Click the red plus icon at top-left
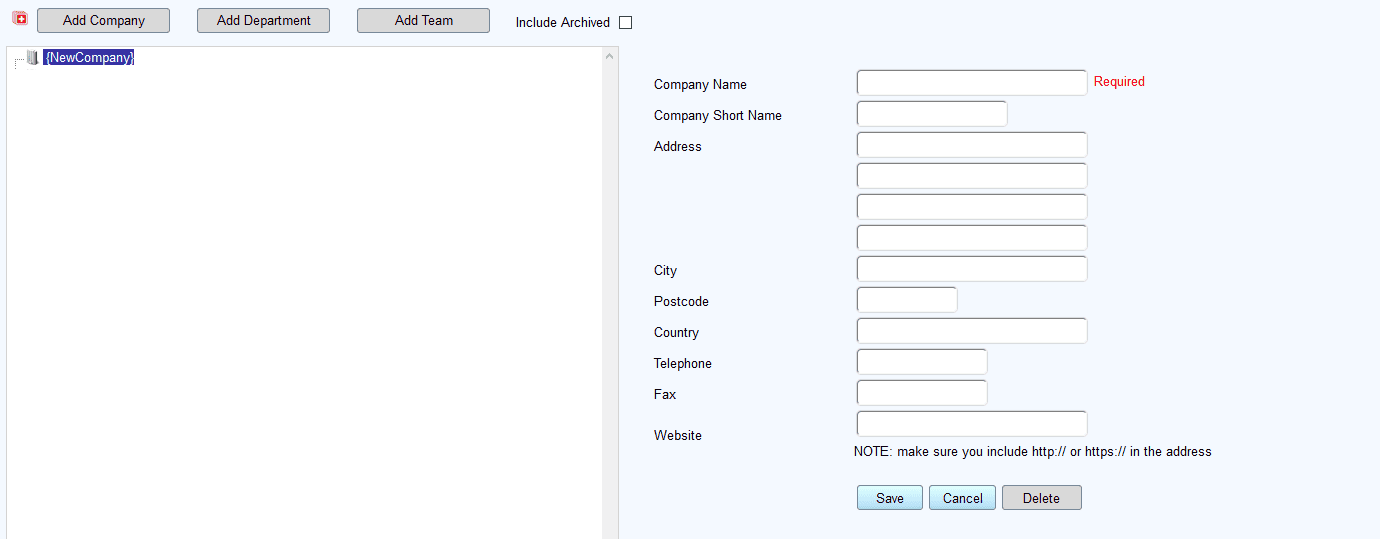This screenshot has width=1380, height=539. 19,18
